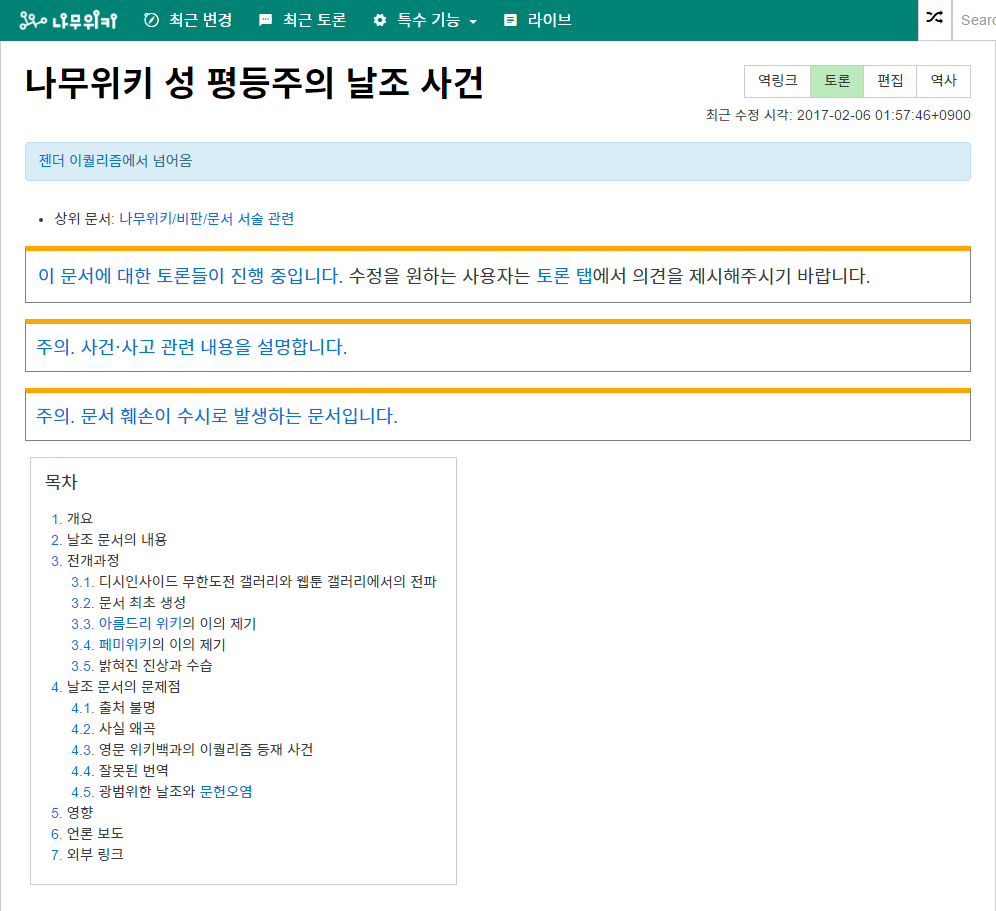The image size is (996, 911).
Task: Click the gear icon for 특수 기능
Action: (380, 20)
